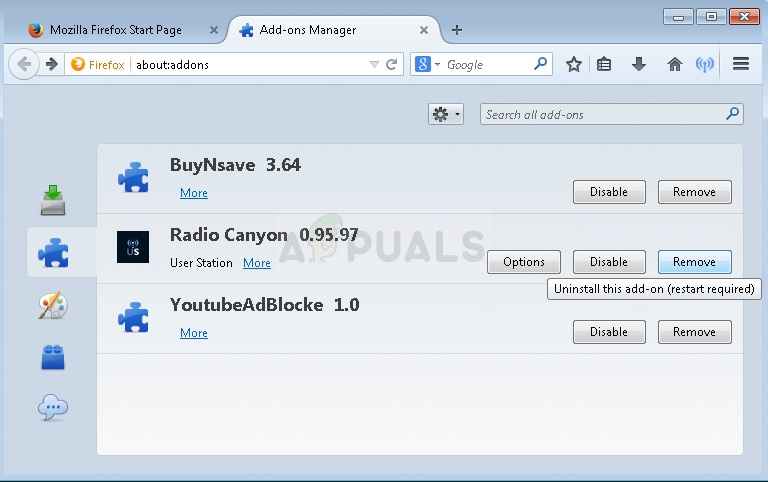Open the add-ons tools gear dropdown
The image size is (768, 482).
pos(446,114)
